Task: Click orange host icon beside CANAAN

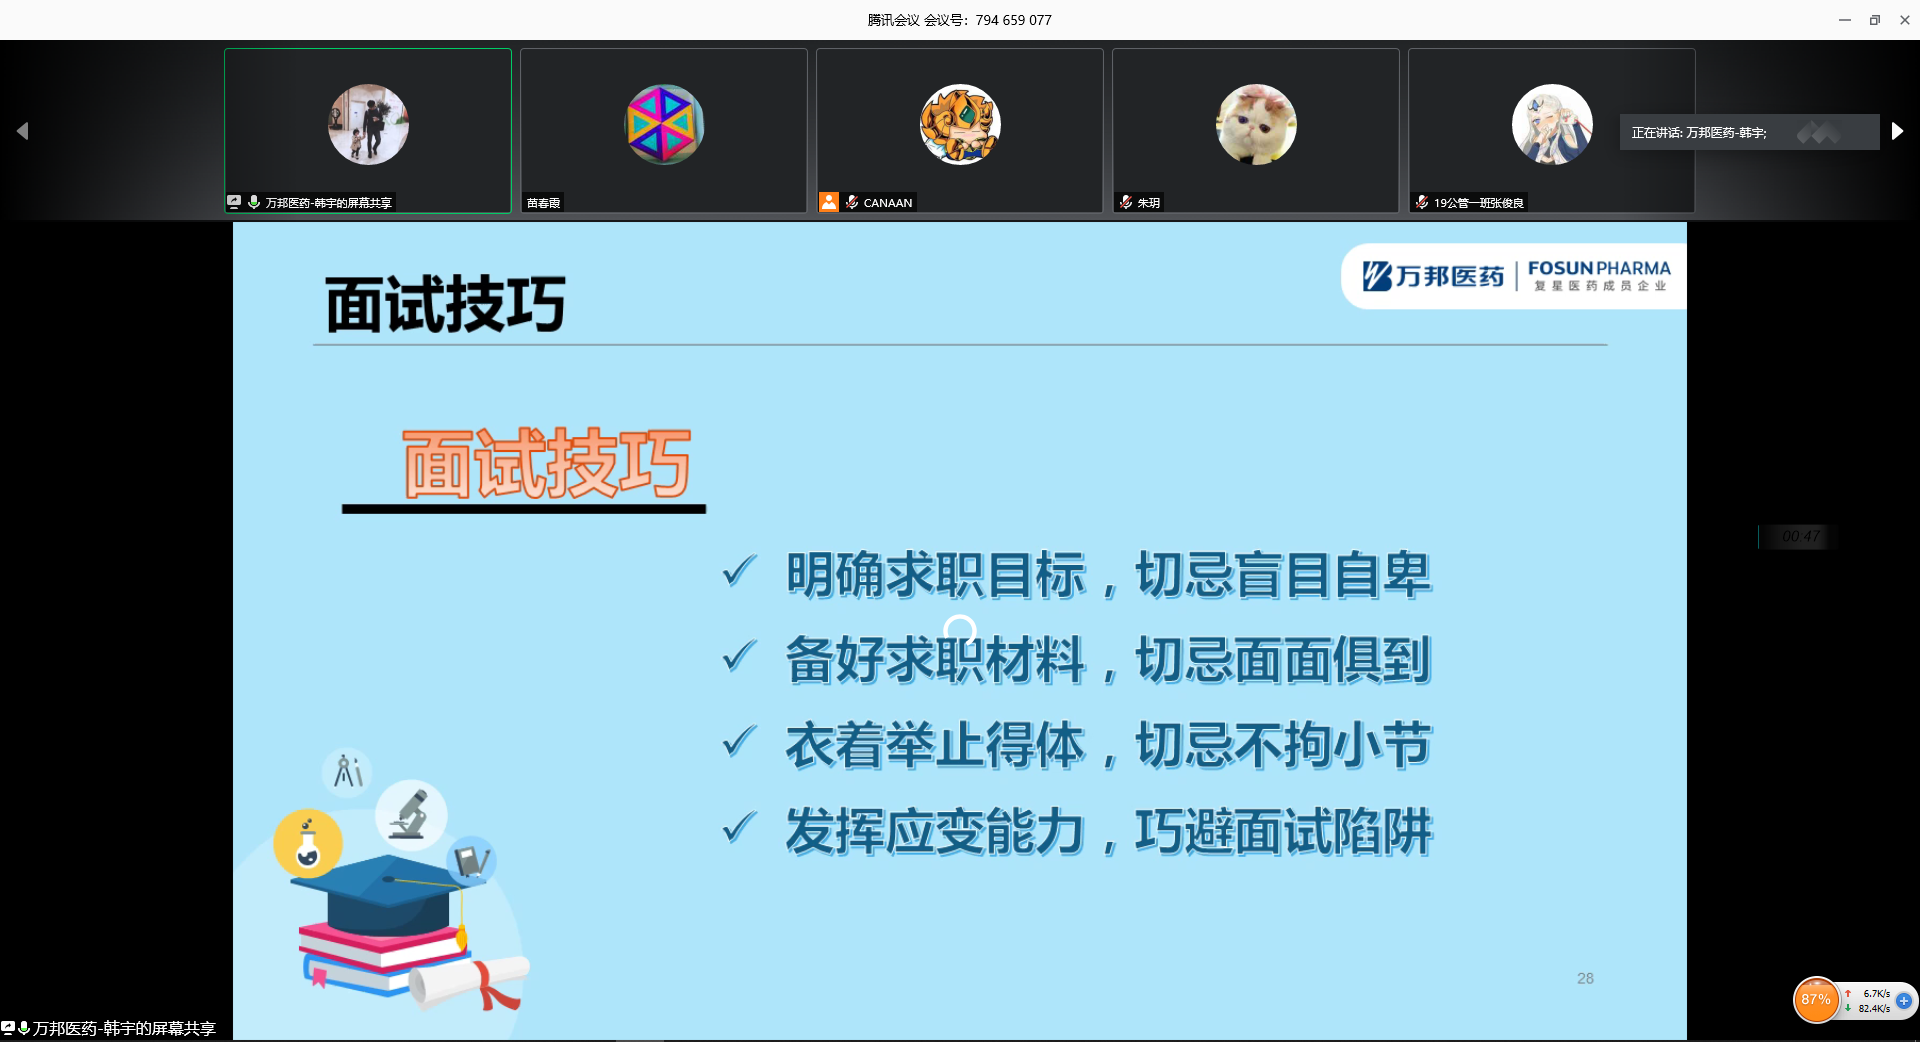Action: [x=829, y=202]
